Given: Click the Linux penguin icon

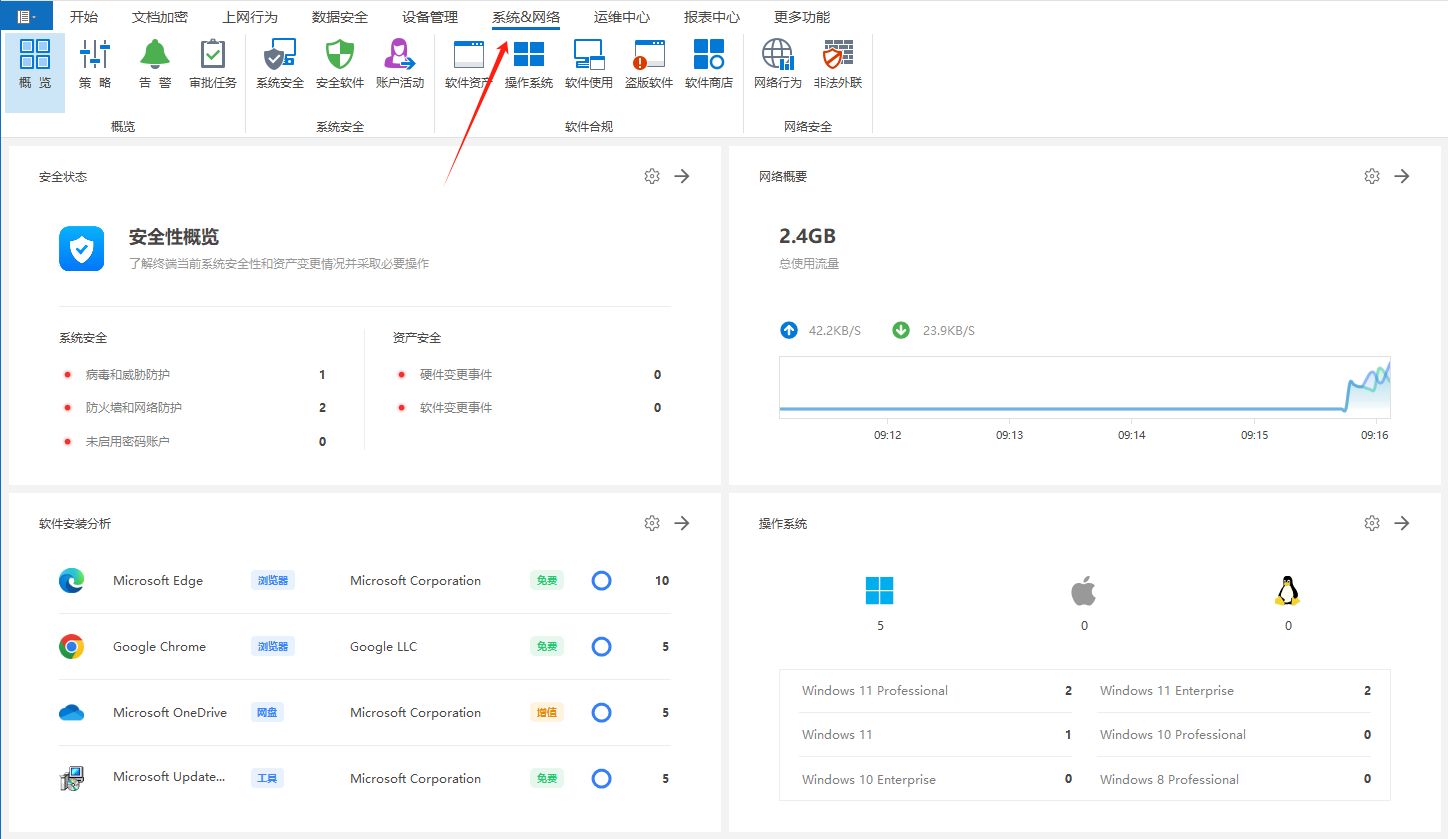Looking at the screenshot, I should [x=1287, y=591].
